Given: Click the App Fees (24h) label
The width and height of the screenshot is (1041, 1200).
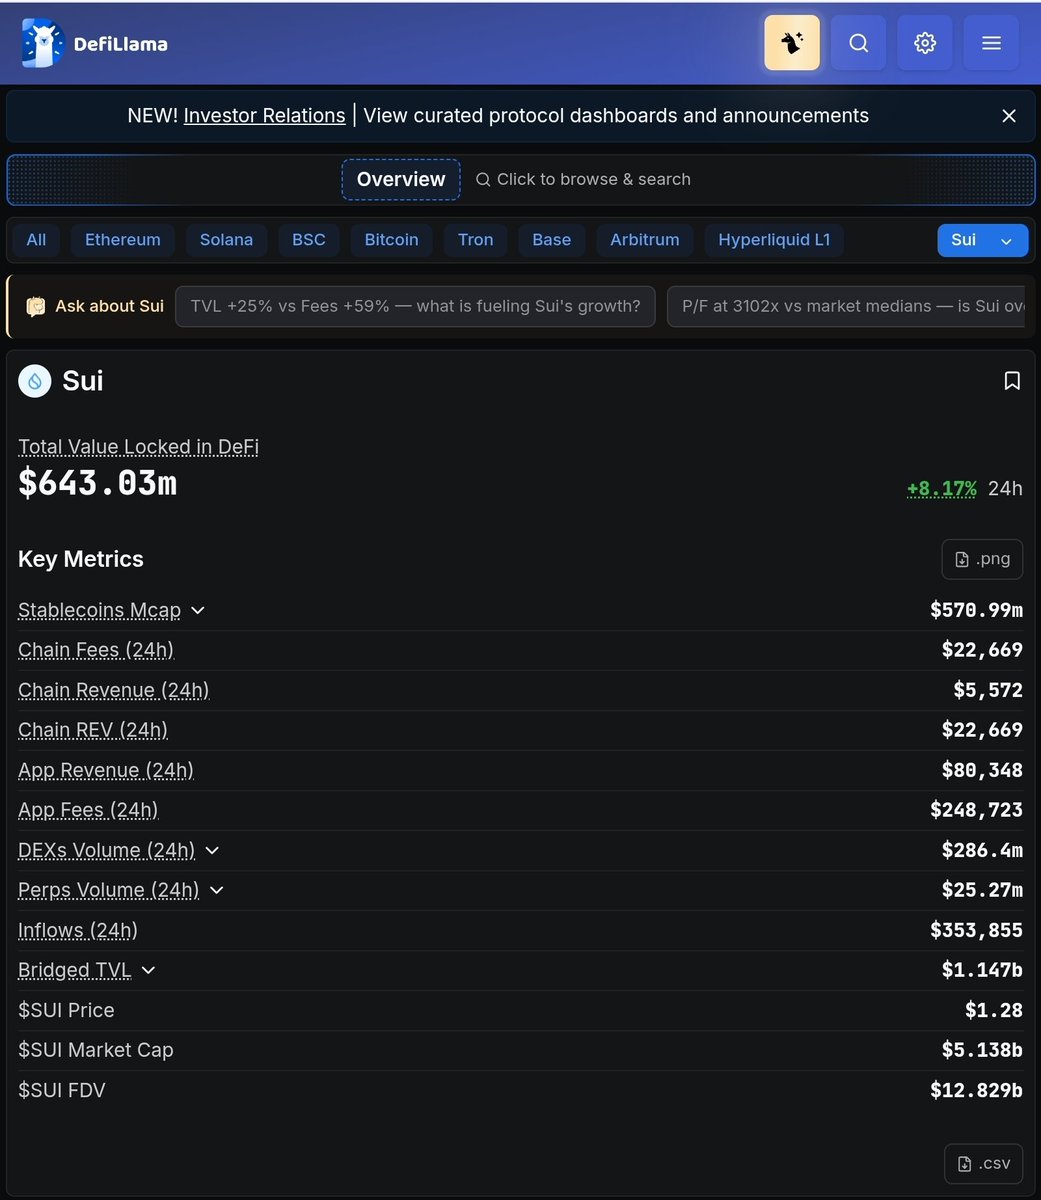Looking at the screenshot, I should 88,810.
